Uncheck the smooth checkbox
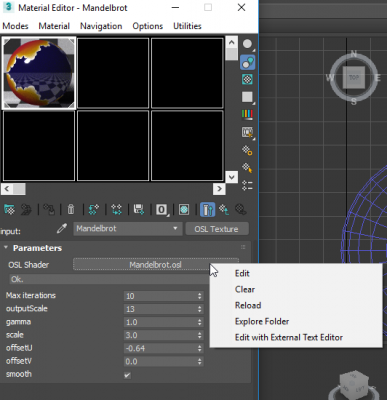The image size is (387, 400). click(x=127, y=375)
